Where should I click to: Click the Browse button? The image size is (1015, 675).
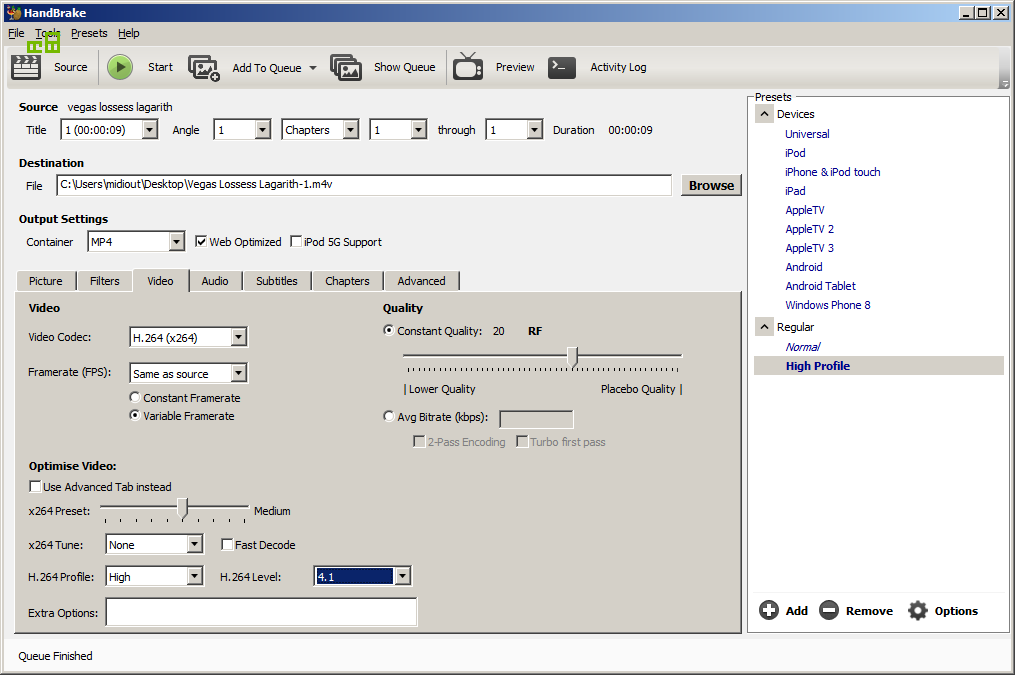[711, 186]
